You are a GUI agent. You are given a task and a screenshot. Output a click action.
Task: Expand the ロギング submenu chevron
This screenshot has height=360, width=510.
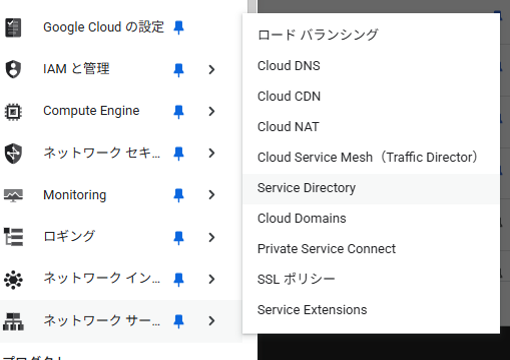coord(211,237)
